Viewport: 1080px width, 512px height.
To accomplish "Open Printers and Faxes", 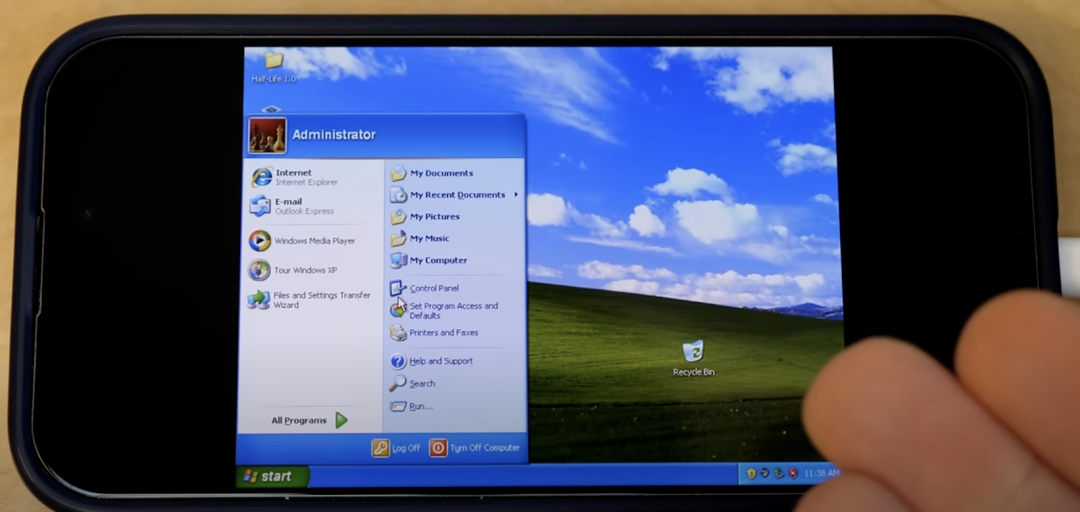I will (434, 333).
